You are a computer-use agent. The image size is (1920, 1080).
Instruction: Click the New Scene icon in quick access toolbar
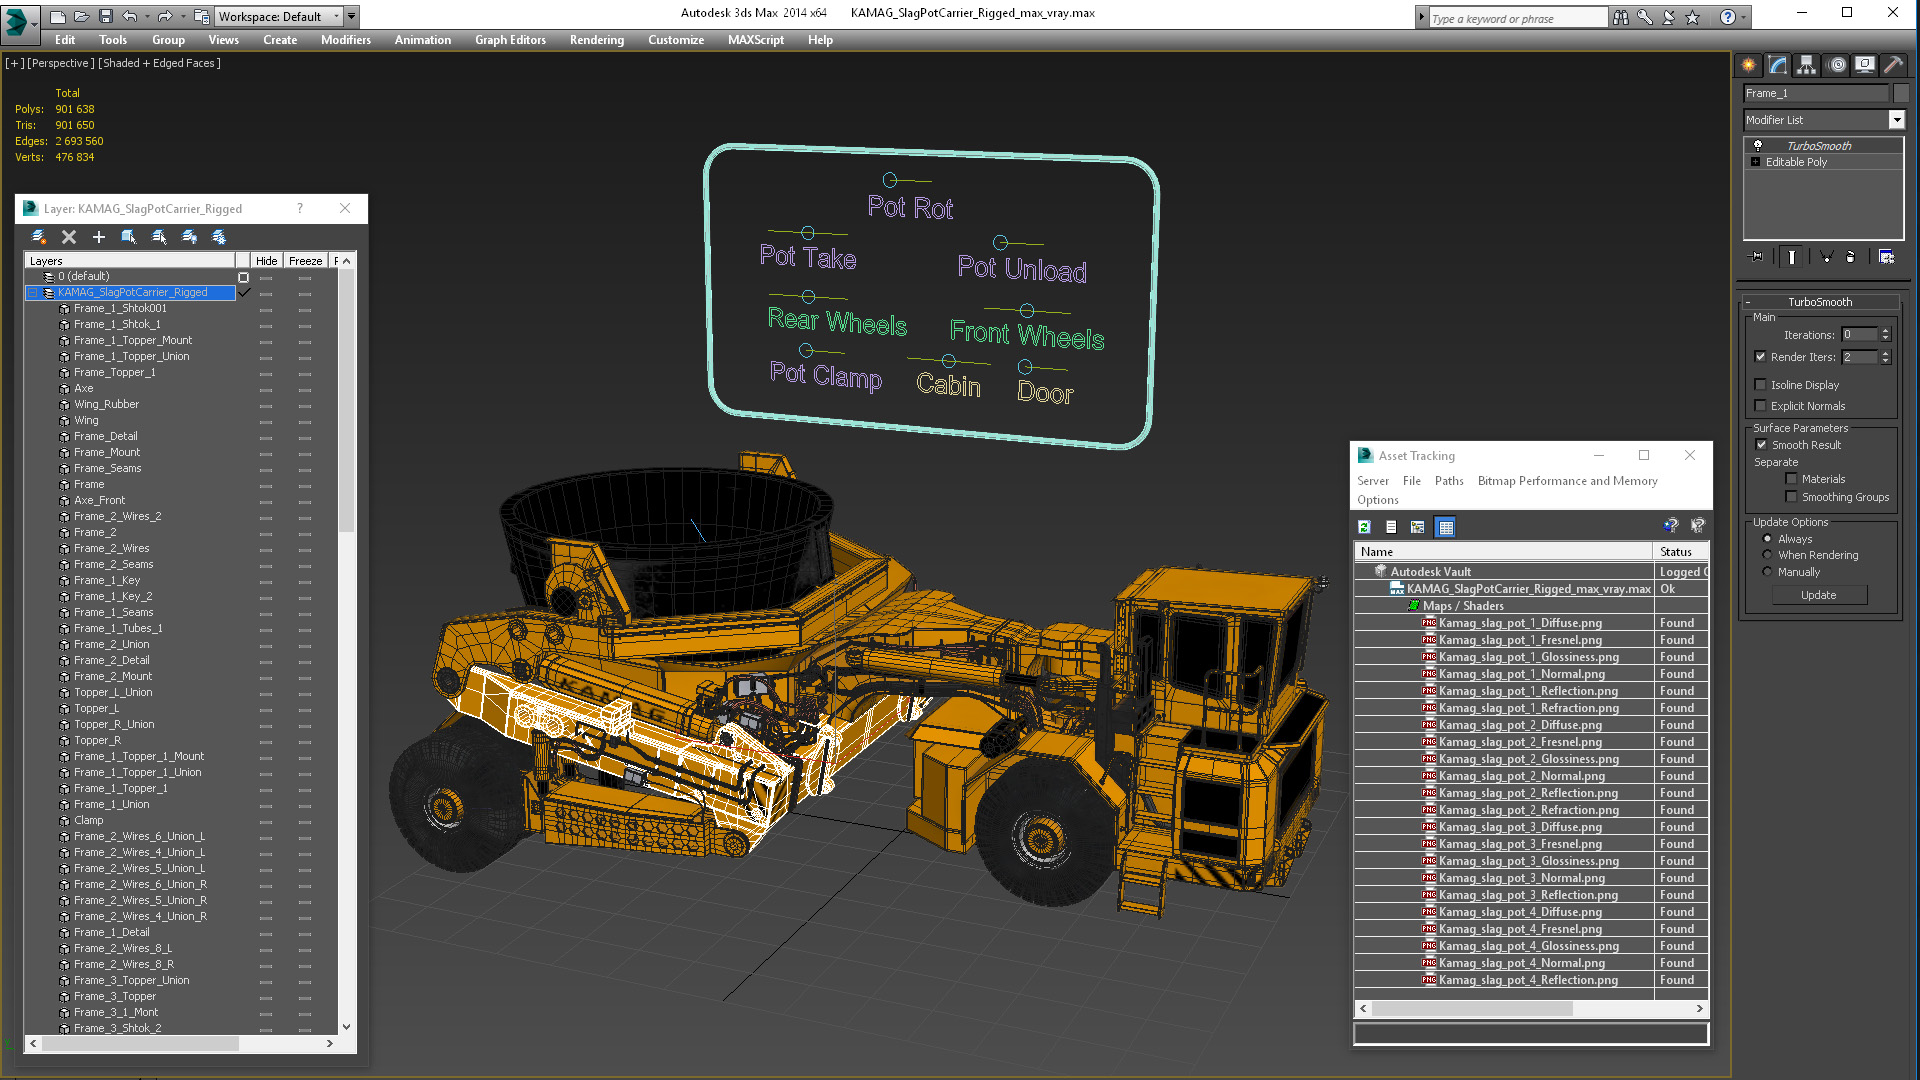point(58,16)
